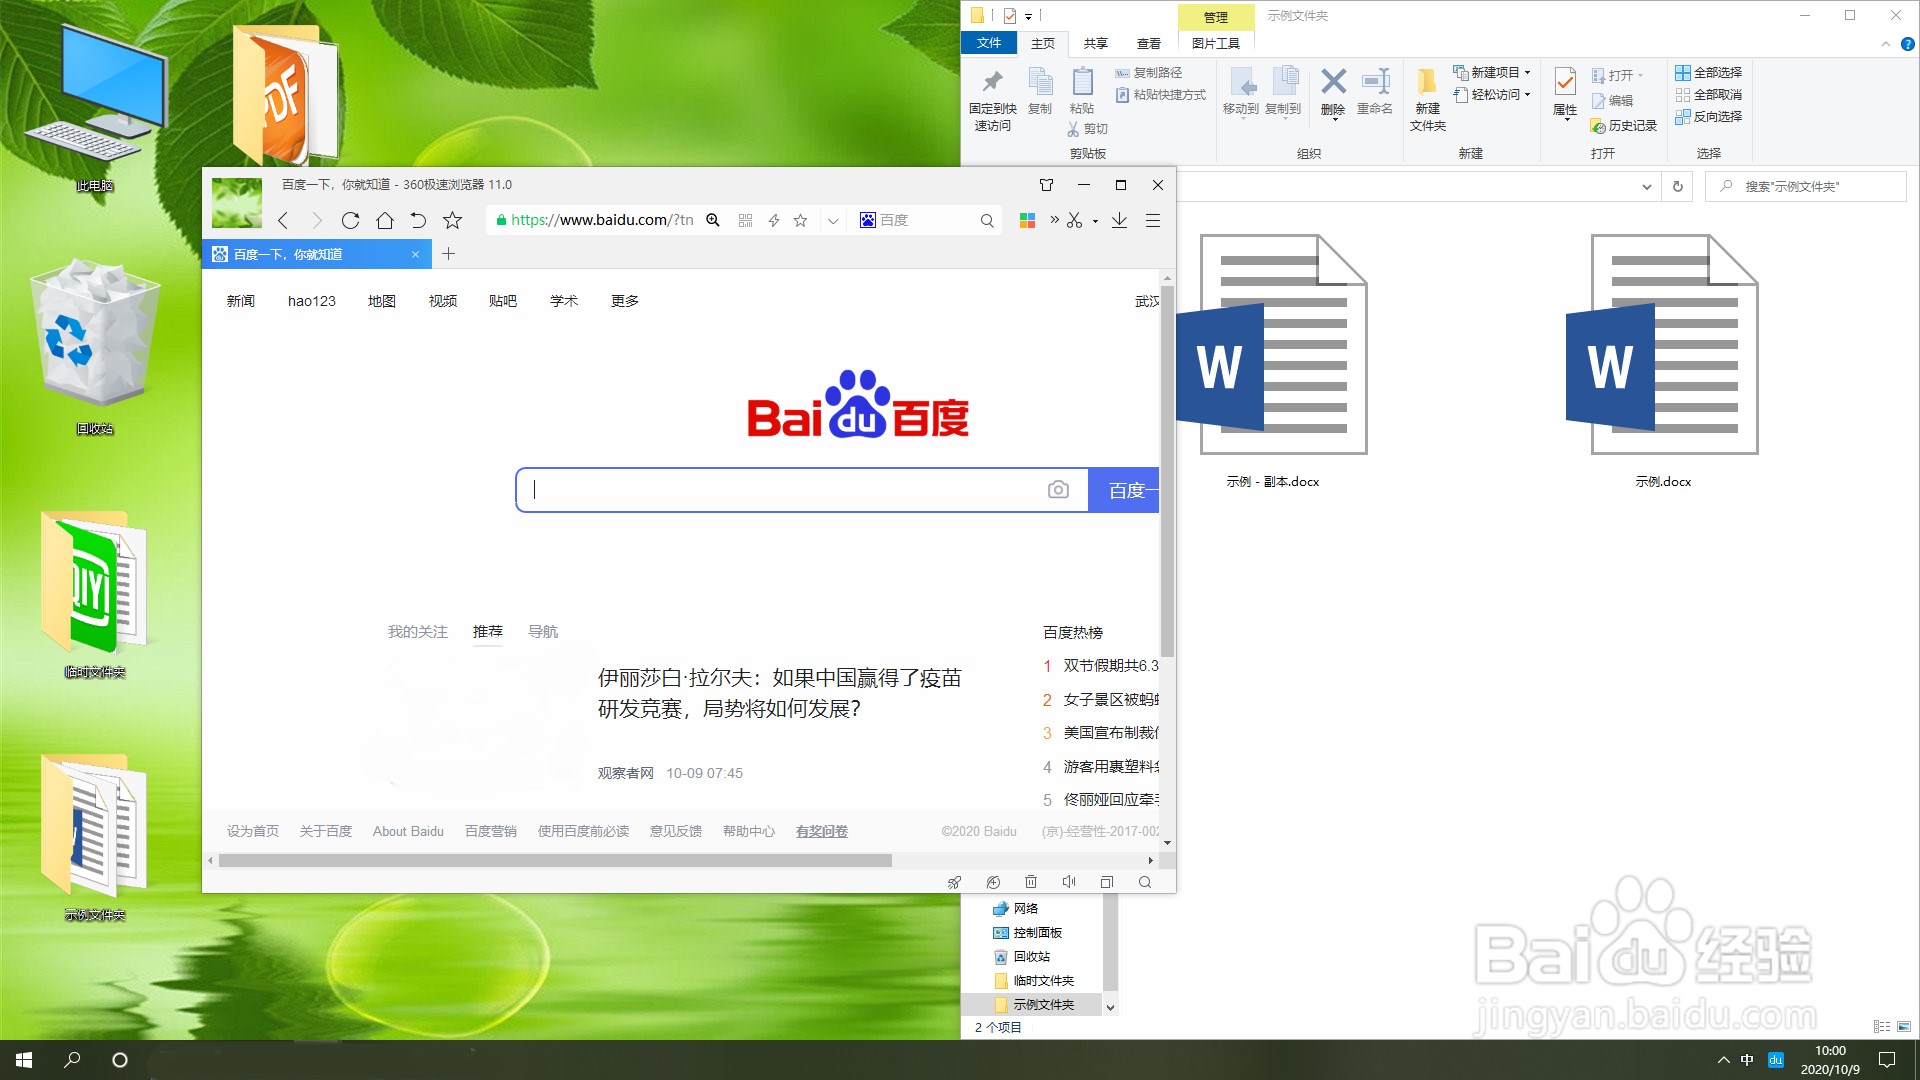Toggle 反向选择 (invert selection) option
1920x1080 pixels.
1708,116
